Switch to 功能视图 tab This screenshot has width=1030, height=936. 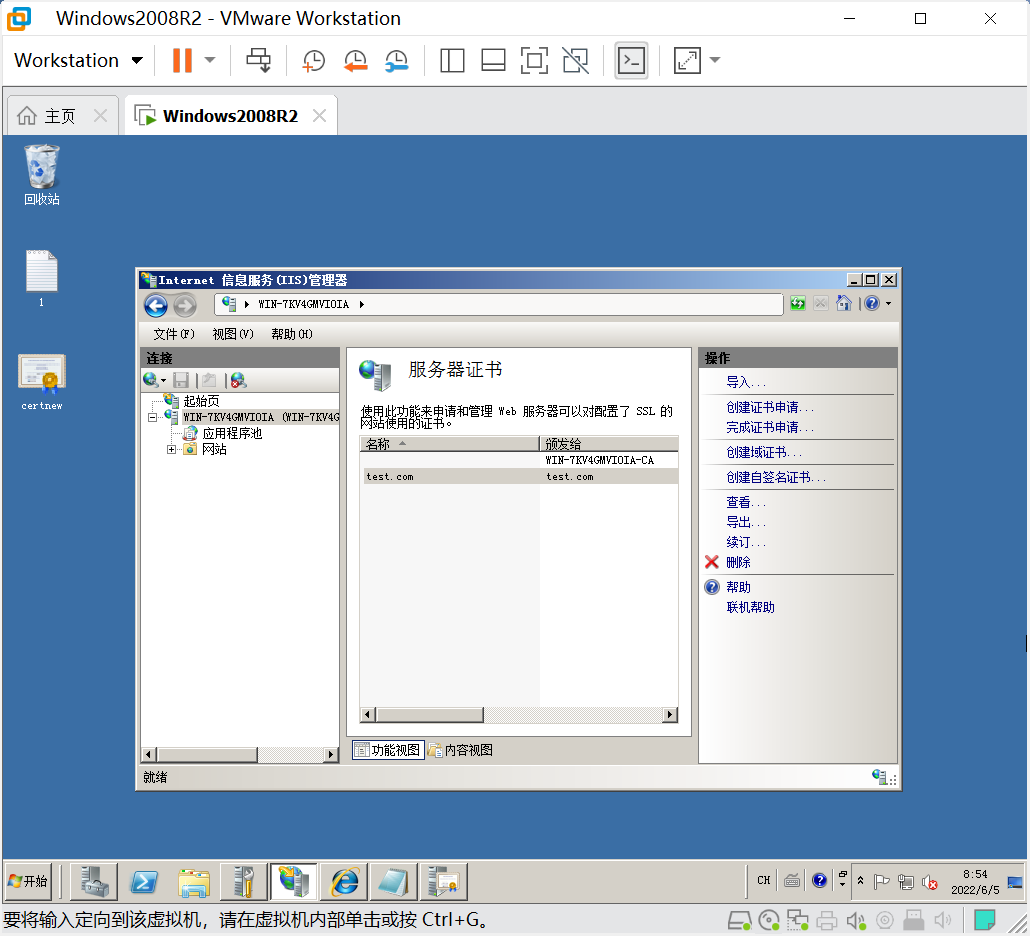(388, 750)
